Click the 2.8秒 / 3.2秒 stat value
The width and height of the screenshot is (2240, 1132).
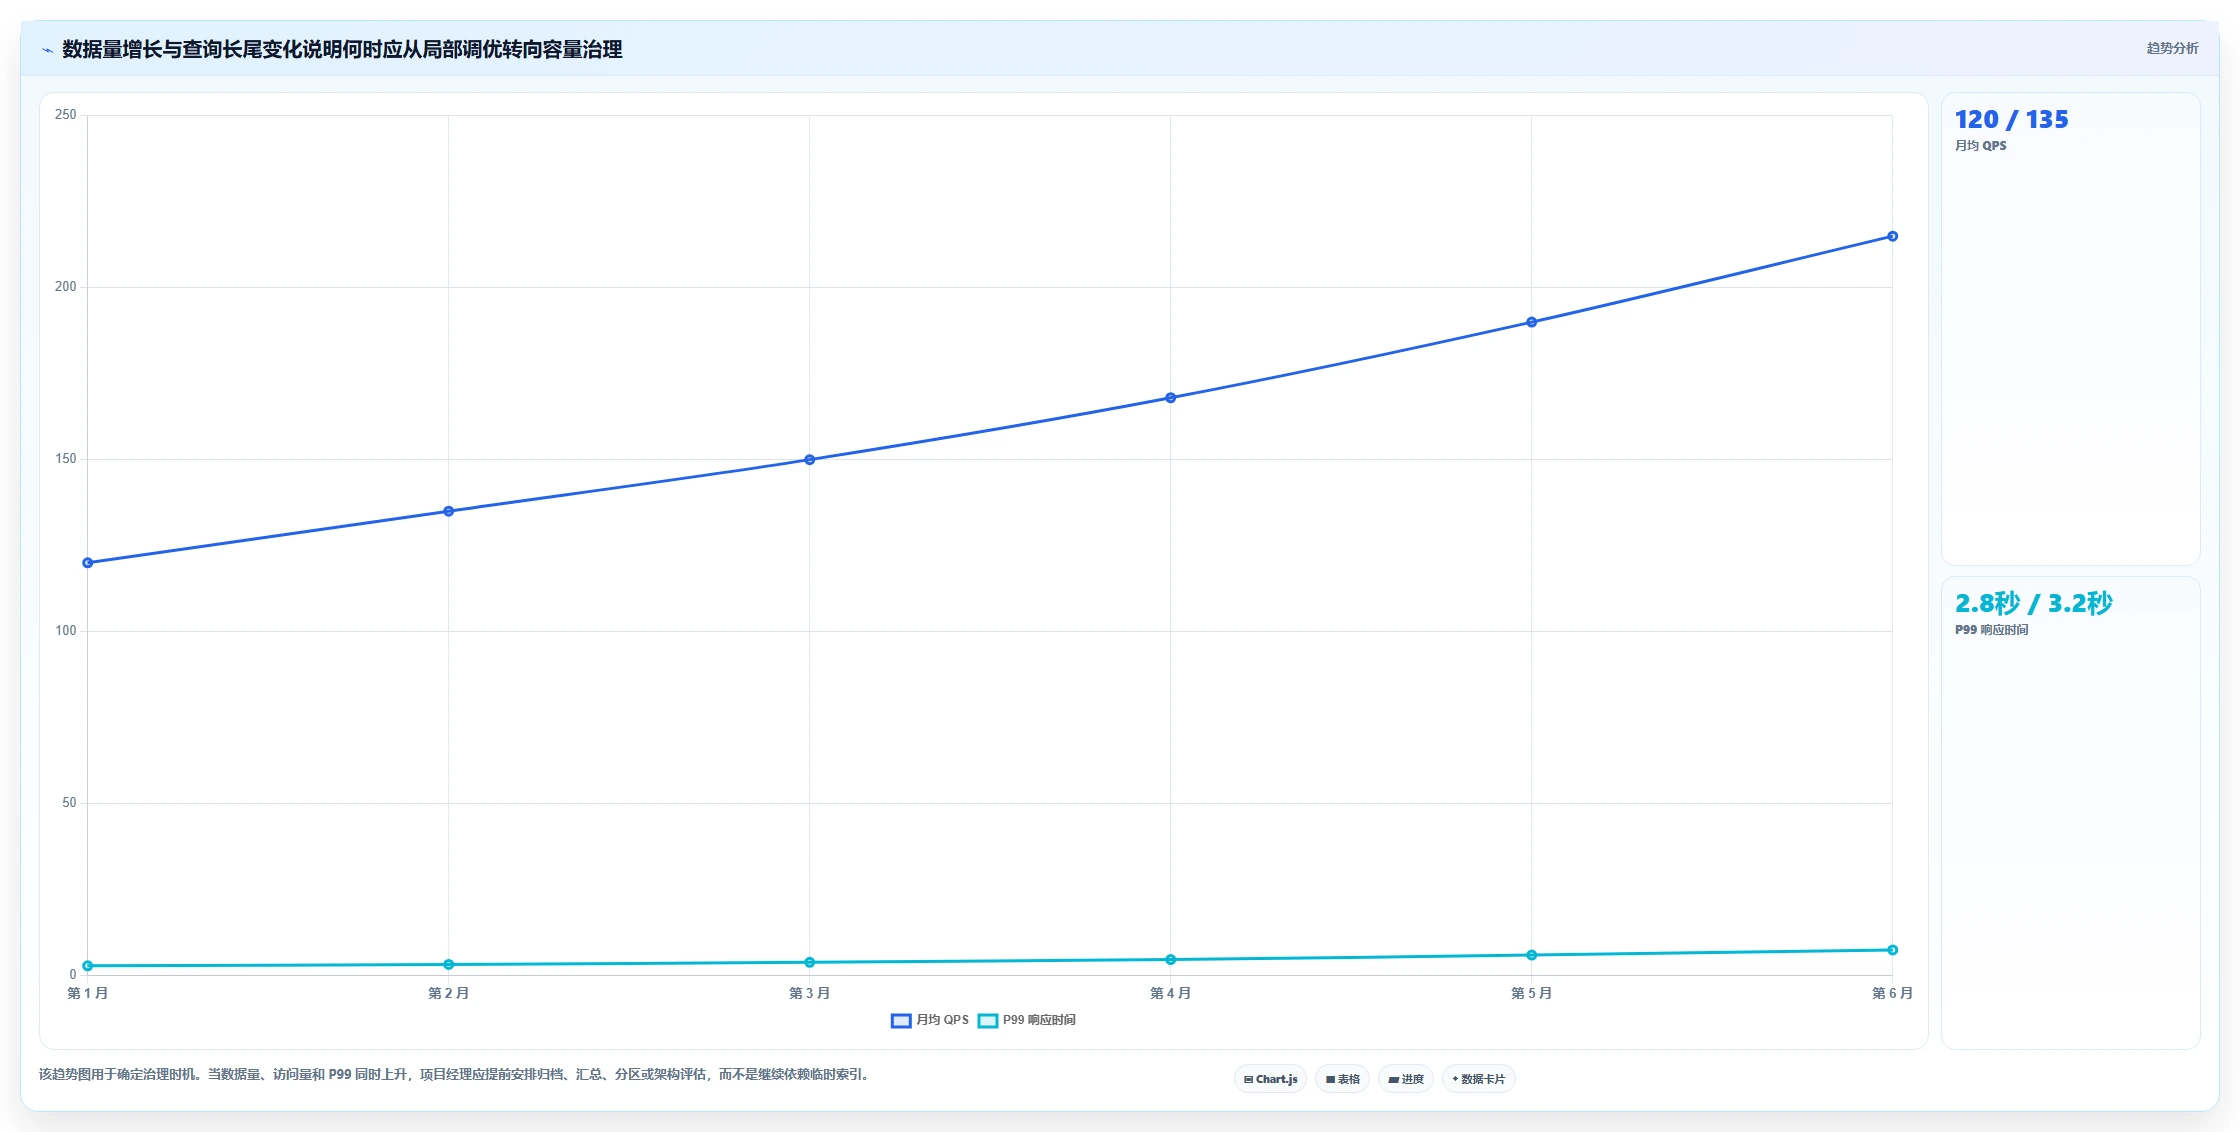point(2033,603)
